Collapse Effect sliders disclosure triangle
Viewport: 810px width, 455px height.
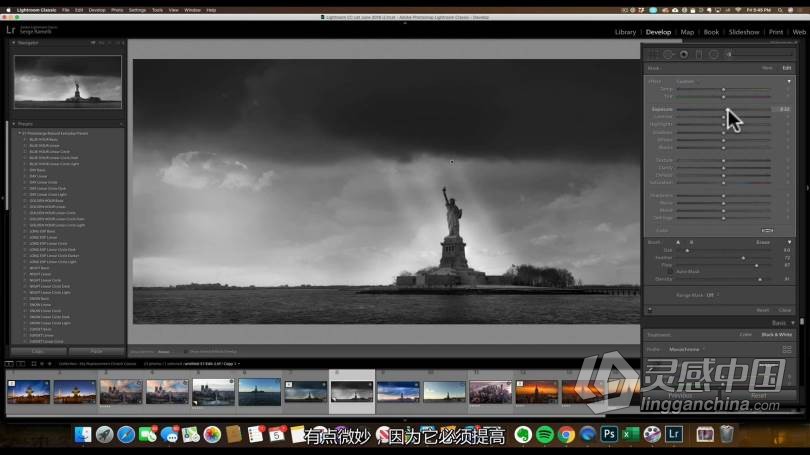(x=789, y=82)
